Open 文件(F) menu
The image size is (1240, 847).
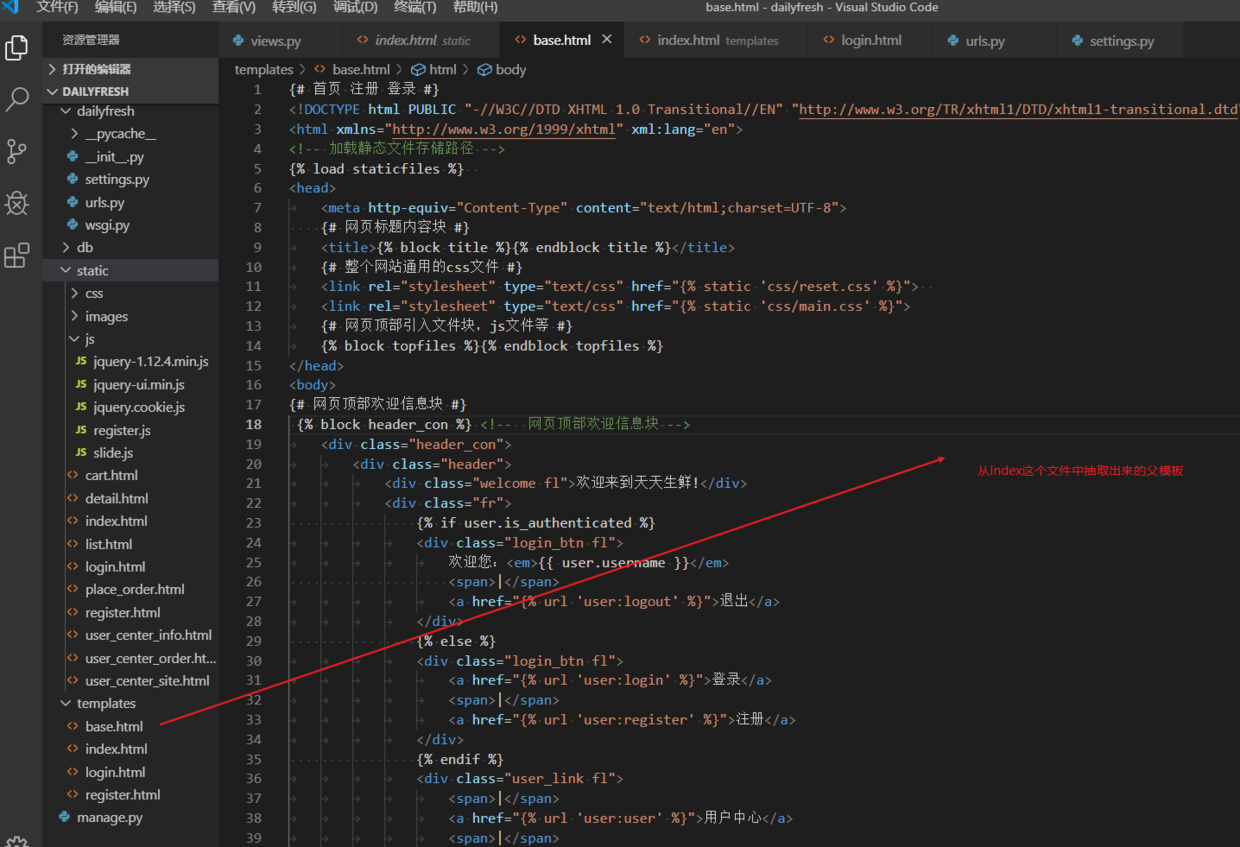pos(57,7)
